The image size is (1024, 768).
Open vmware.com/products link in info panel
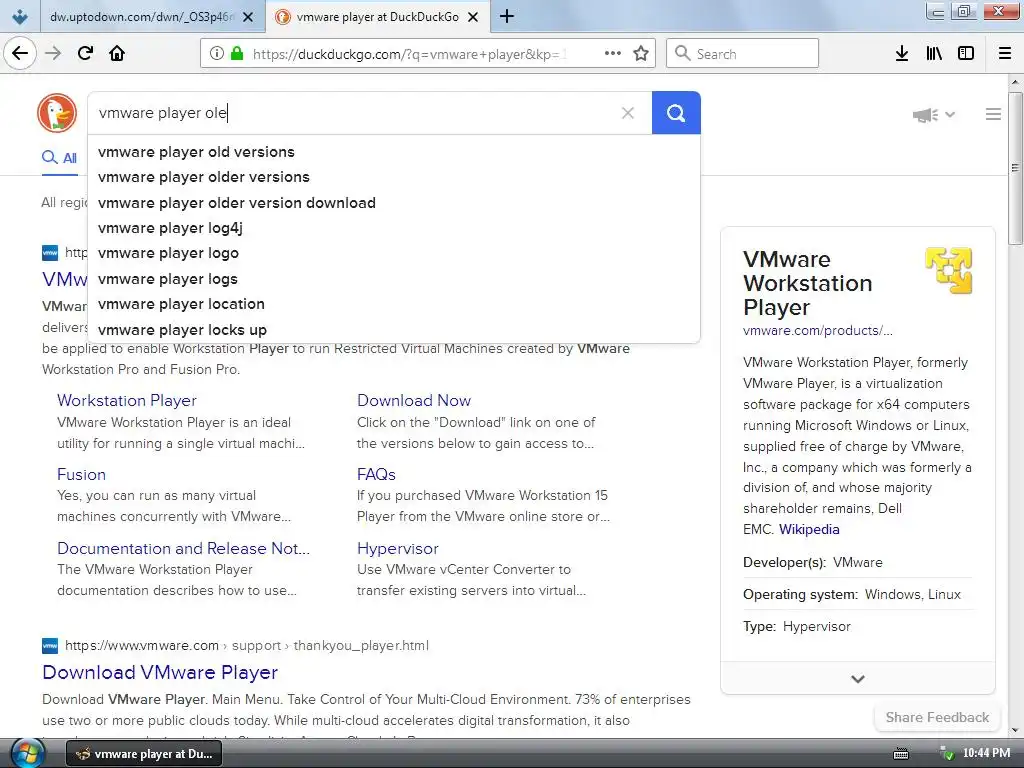[x=818, y=330]
